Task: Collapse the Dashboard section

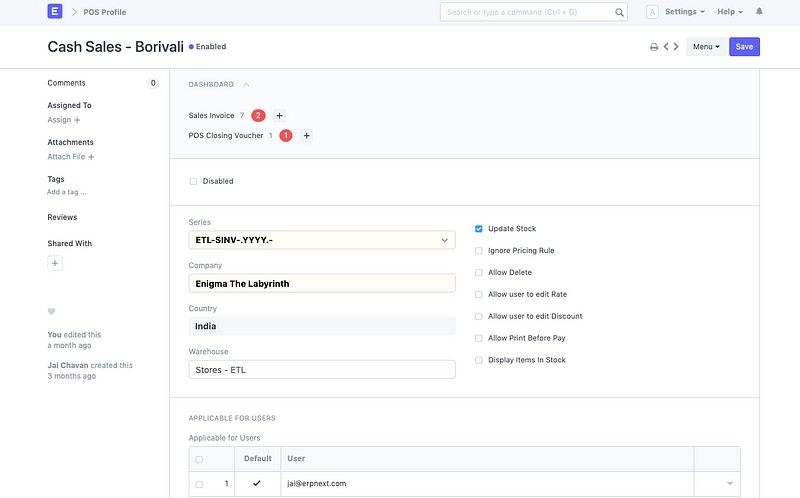Action: pyautogui.click(x=247, y=85)
